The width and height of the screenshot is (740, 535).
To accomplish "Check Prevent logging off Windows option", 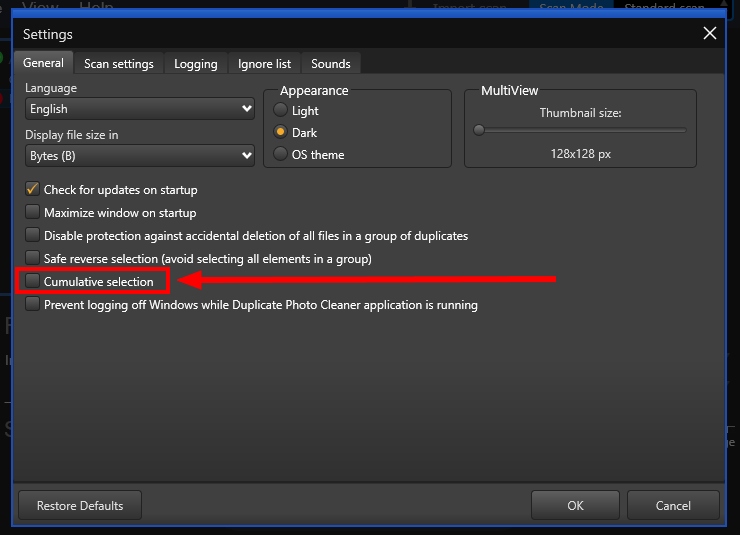I will [x=33, y=305].
